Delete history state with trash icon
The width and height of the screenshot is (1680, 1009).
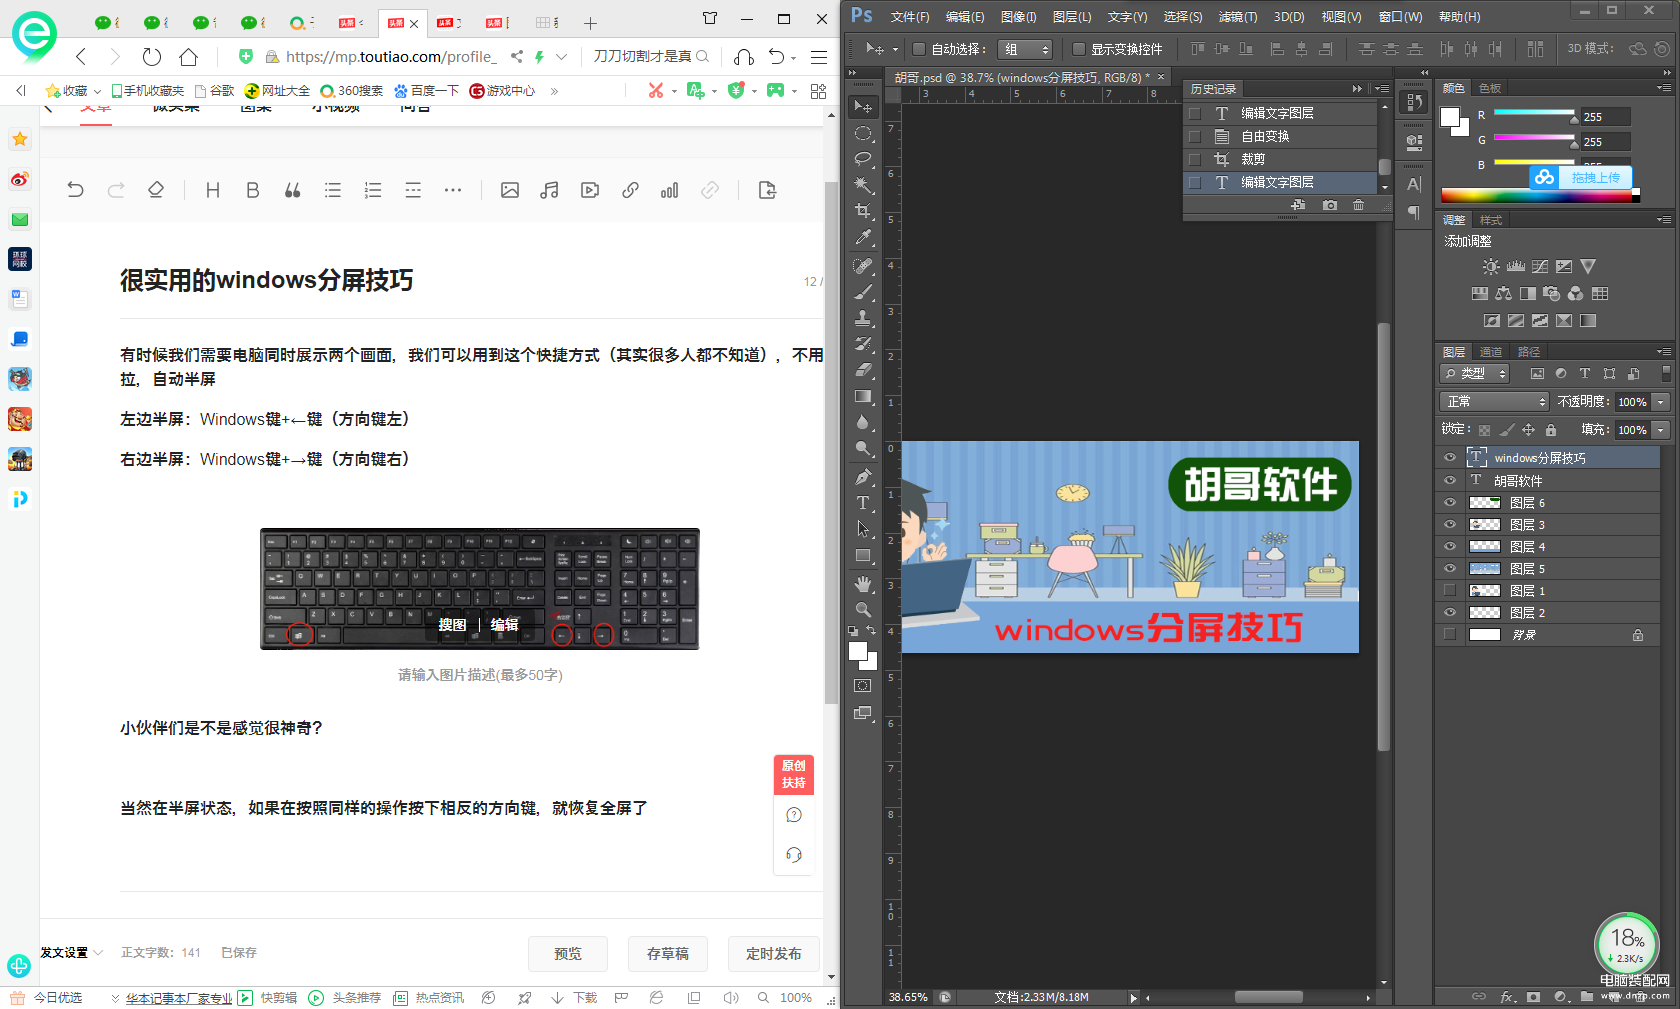[x=1358, y=205]
